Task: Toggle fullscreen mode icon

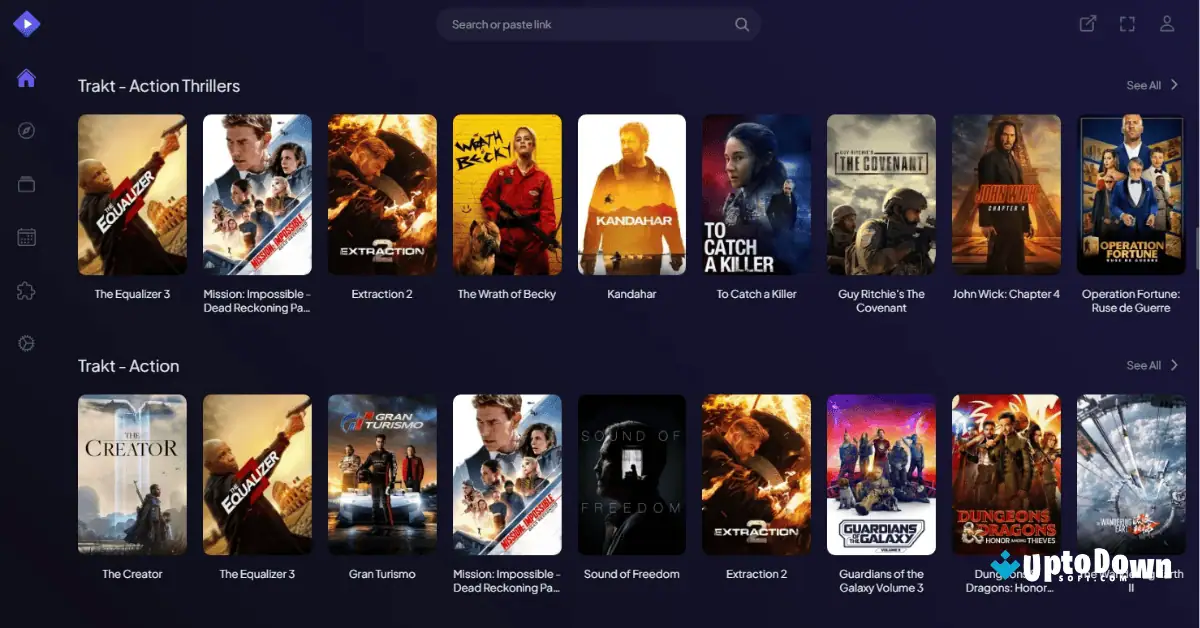Action: (x=1127, y=24)
